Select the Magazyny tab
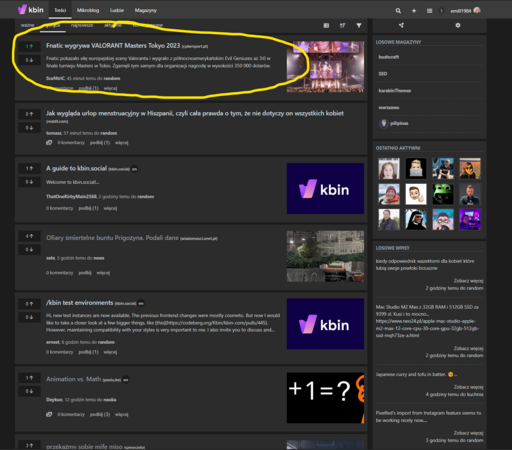512x450 pixels. click(x=146, y=10)
